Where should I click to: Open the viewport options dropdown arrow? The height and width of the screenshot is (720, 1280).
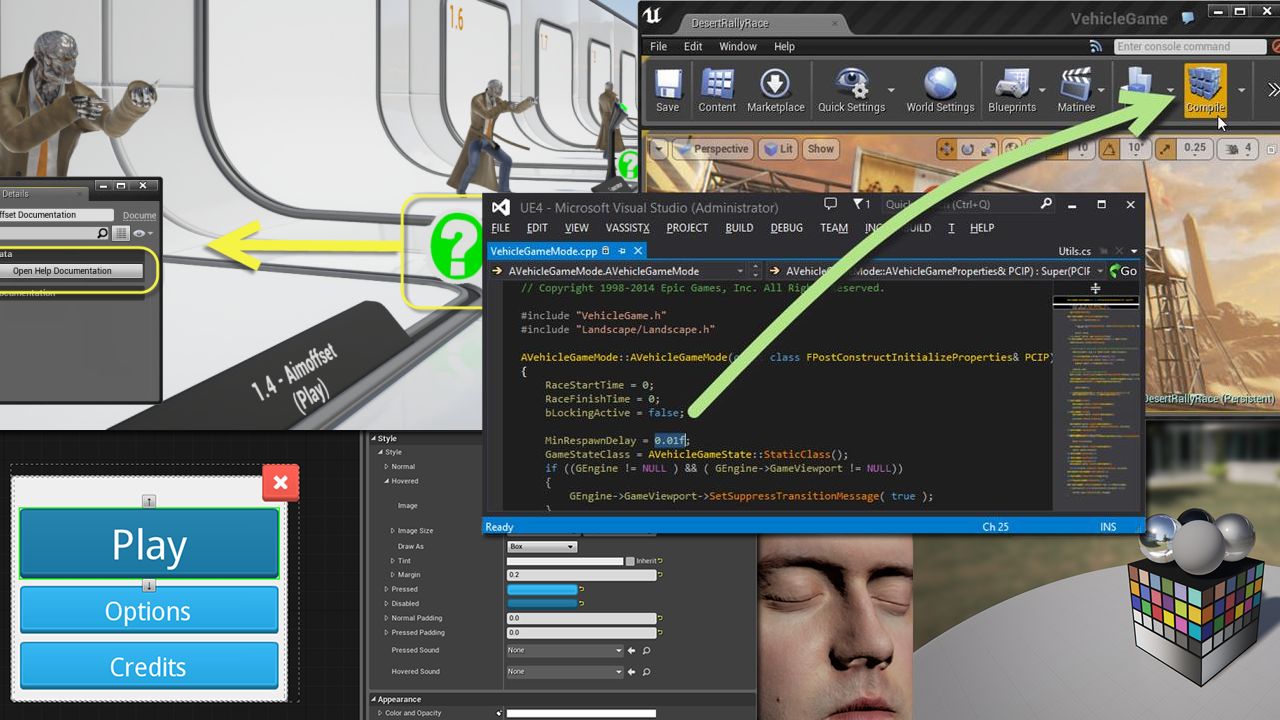click(x=658, y=149)
